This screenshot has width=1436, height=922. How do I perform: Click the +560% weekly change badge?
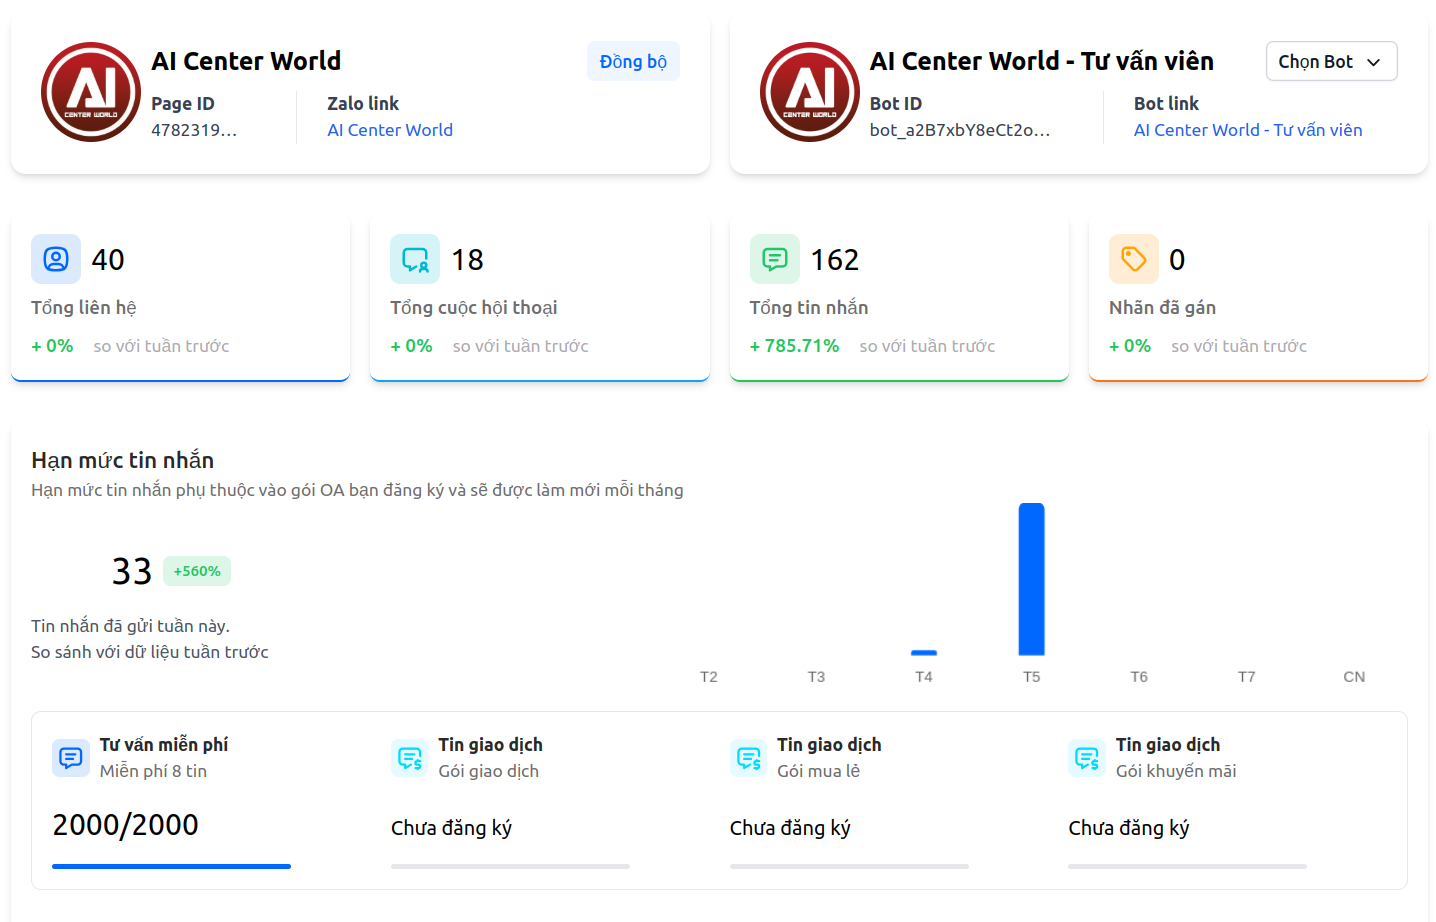[197, 571]
